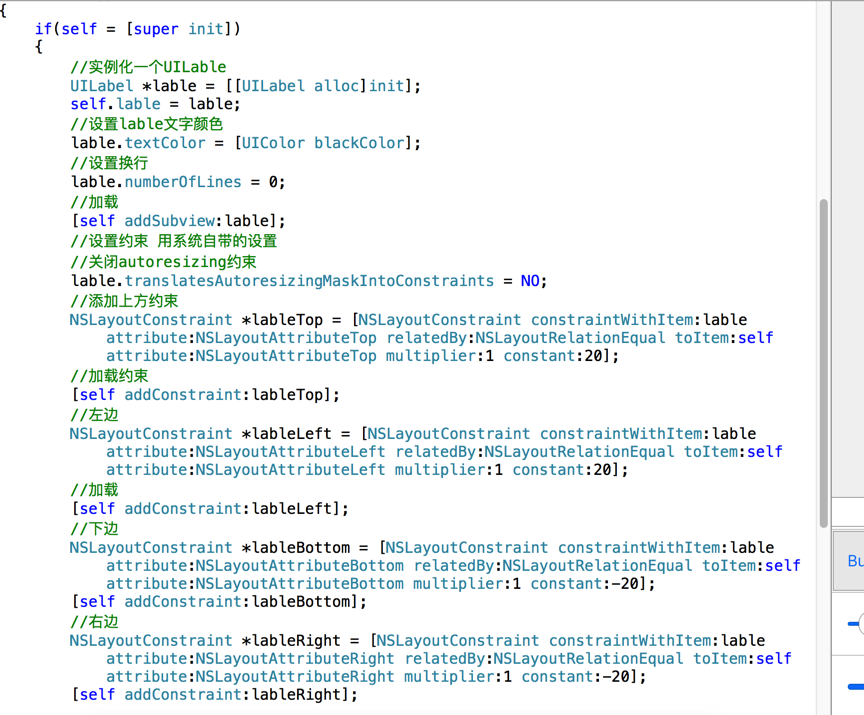Click the comment '//关闭autoresizing约束'
The height and width of the screenshot is (715, 864).
click(x=164, y=262)
